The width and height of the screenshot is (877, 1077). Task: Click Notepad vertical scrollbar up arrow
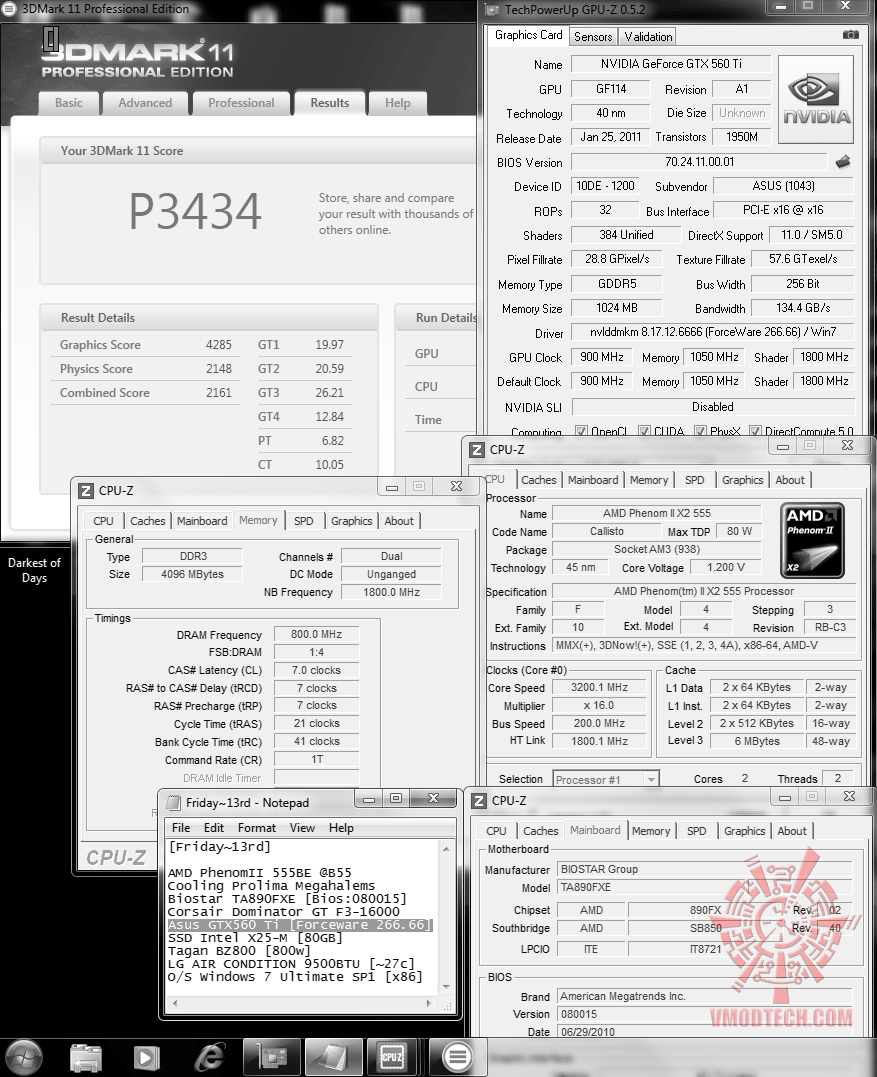coord(447,848)
